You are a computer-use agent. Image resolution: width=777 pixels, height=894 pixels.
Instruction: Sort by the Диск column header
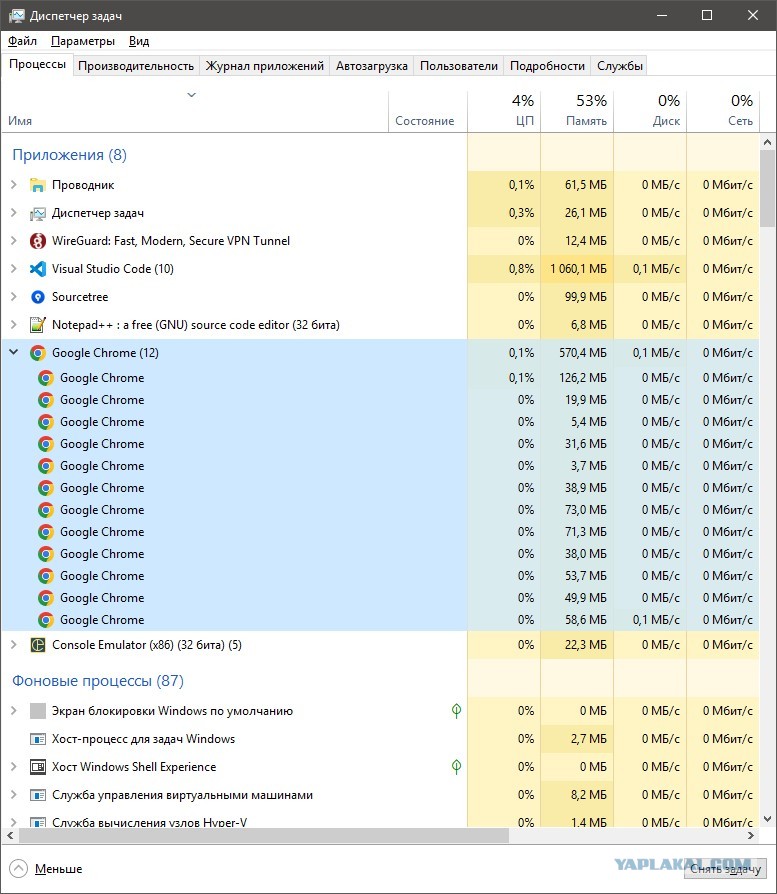(x=650, y=111)
